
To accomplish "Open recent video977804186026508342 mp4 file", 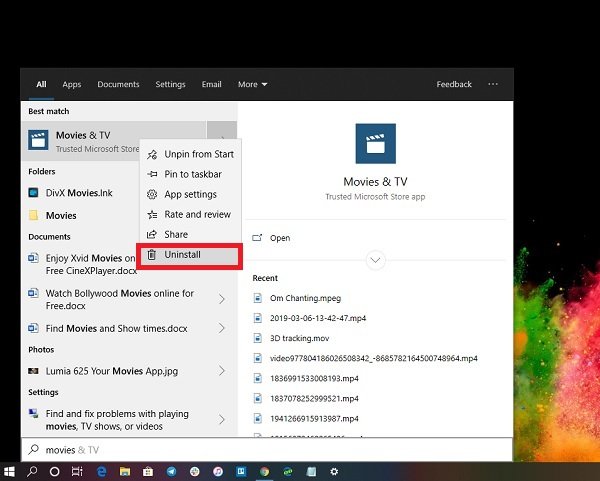I will [x=373, y=359].
